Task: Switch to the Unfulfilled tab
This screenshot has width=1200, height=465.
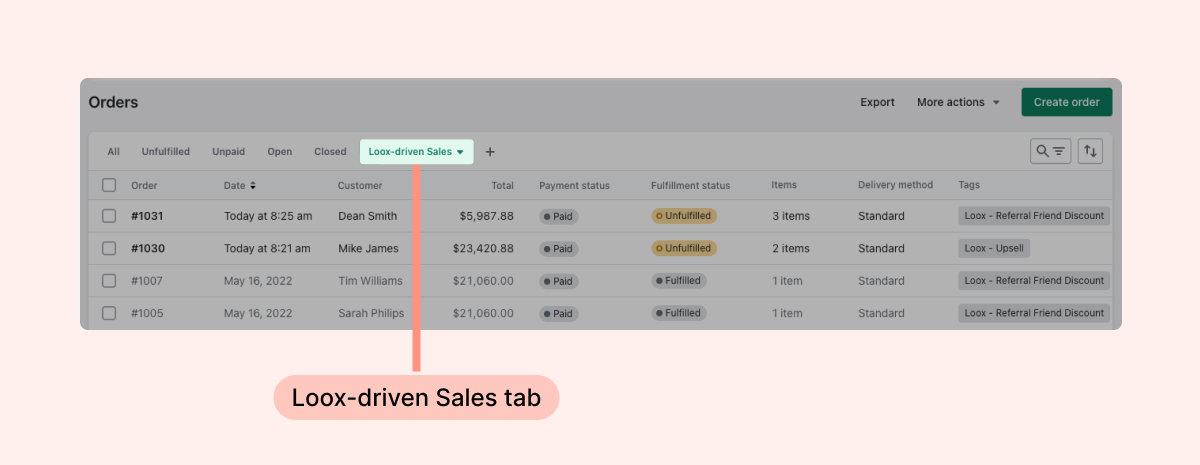Action: click(x=165, y=152)
